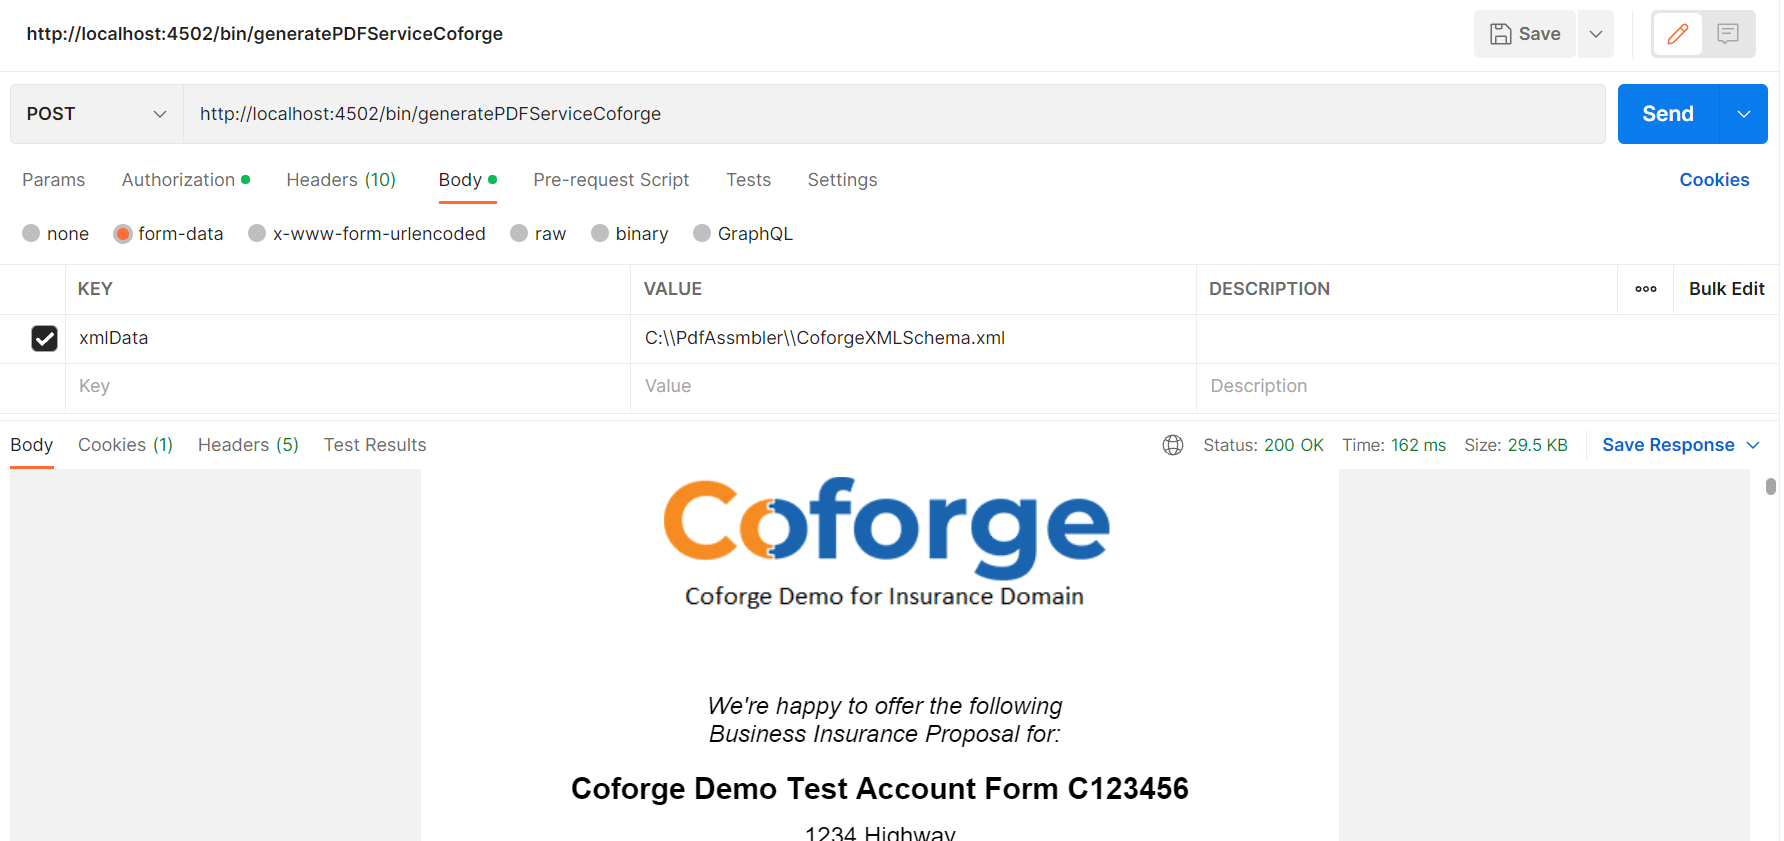1784x841 pixels.
Task: Open the Test Results tab
Action: point(375,445)
